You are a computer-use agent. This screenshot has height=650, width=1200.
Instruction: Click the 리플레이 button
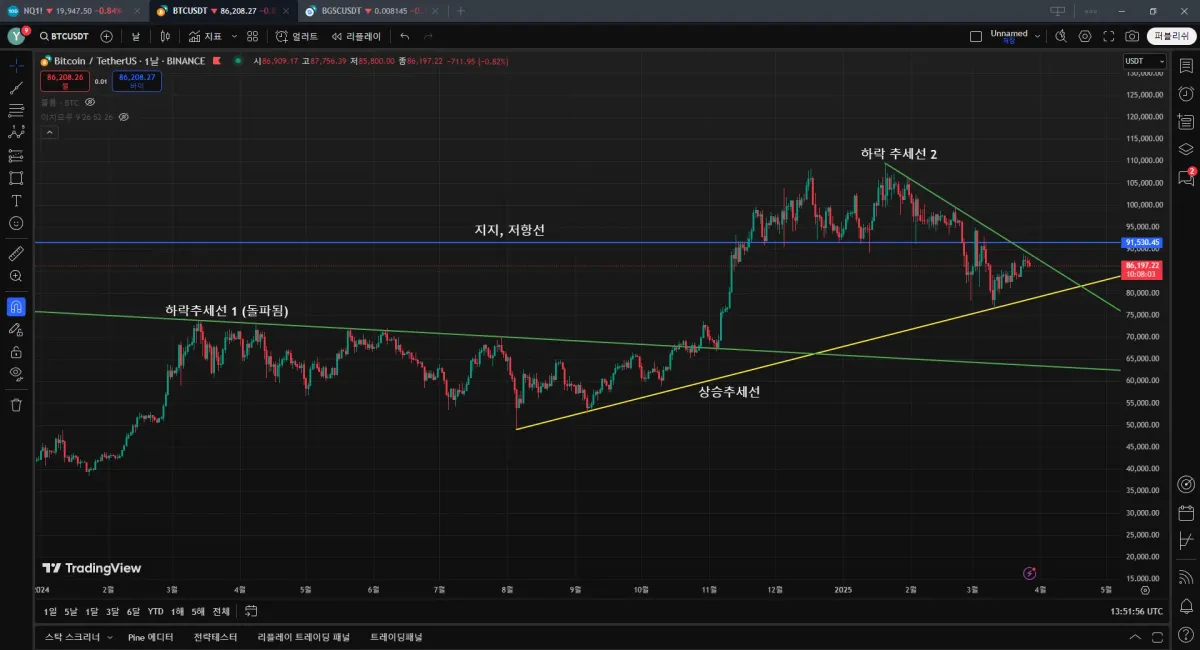[x=356, y=36]
